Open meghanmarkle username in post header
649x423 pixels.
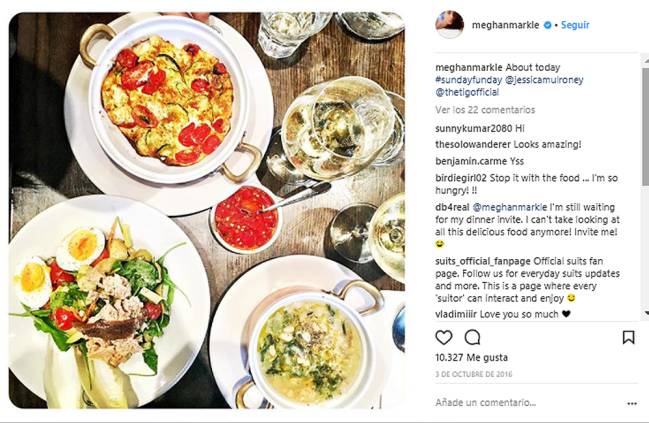[x=505, y=25]
